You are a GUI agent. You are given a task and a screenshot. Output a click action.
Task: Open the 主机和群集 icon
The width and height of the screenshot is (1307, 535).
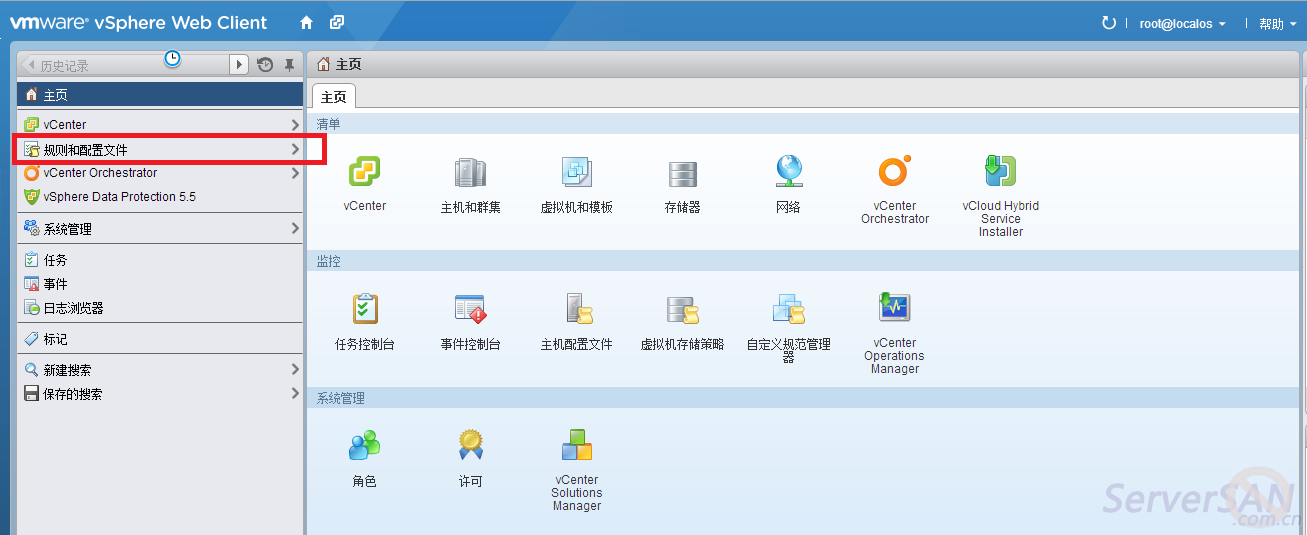(470, 173)
